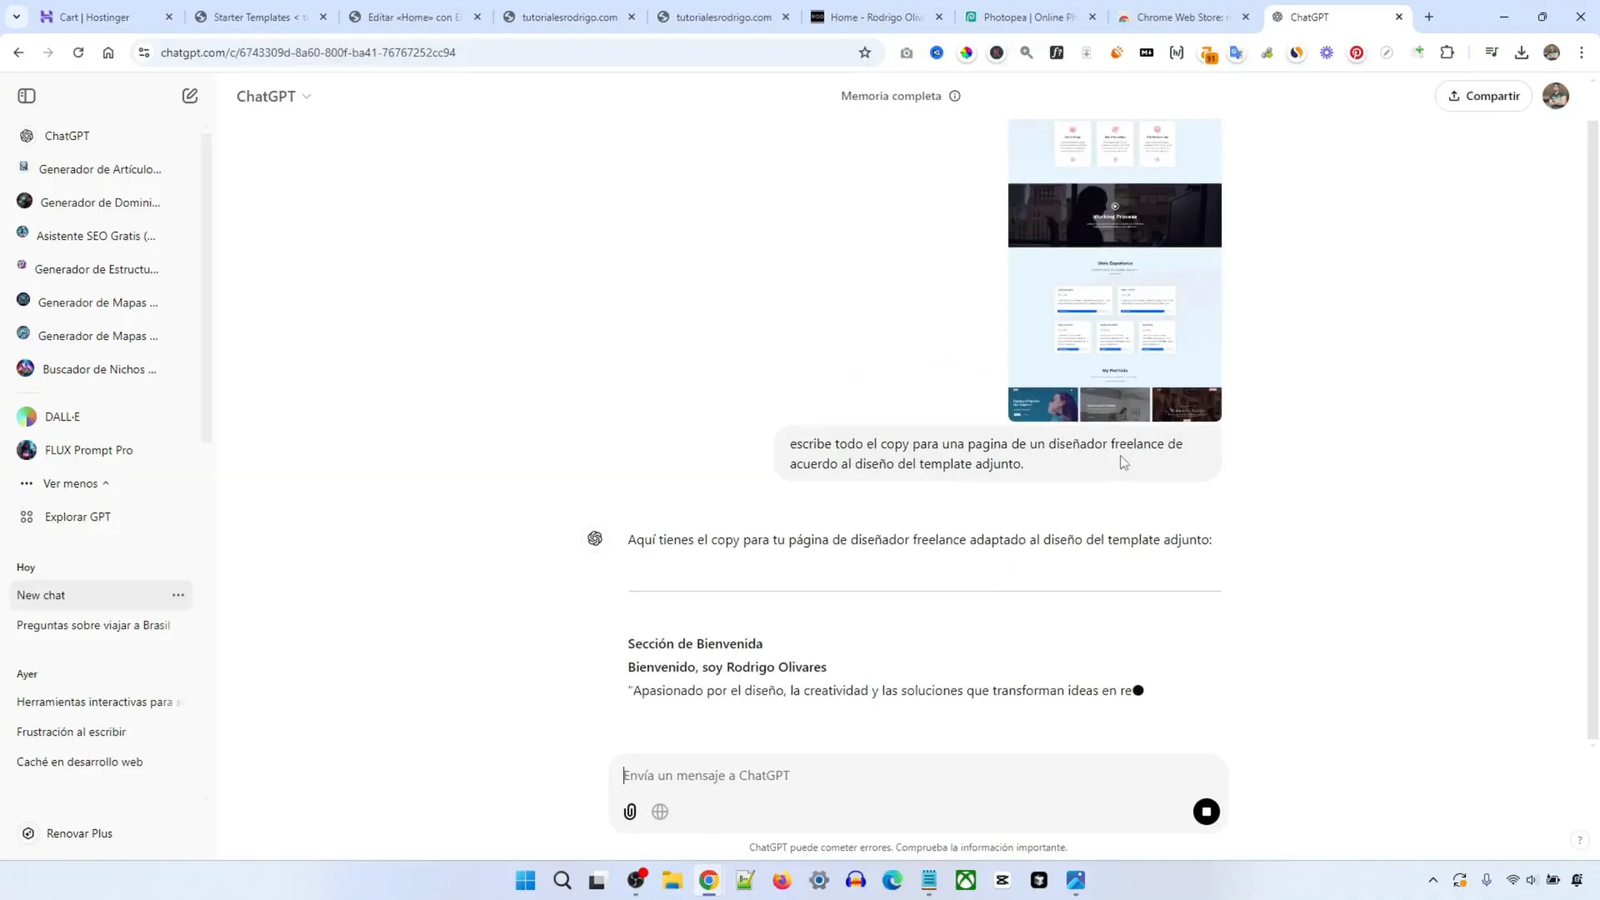Image resolution: width=1600 pixels, height=900 pixels.
Task: Click the attach file paperclip icon
Action: coord(629,811)
